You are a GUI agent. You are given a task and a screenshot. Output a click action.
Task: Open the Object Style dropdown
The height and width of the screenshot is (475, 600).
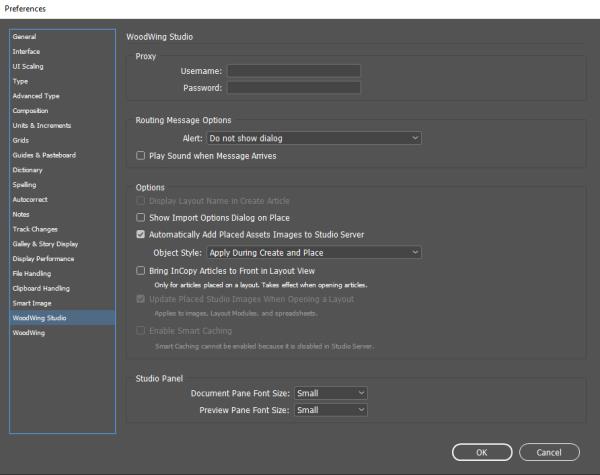pos(314,253)
